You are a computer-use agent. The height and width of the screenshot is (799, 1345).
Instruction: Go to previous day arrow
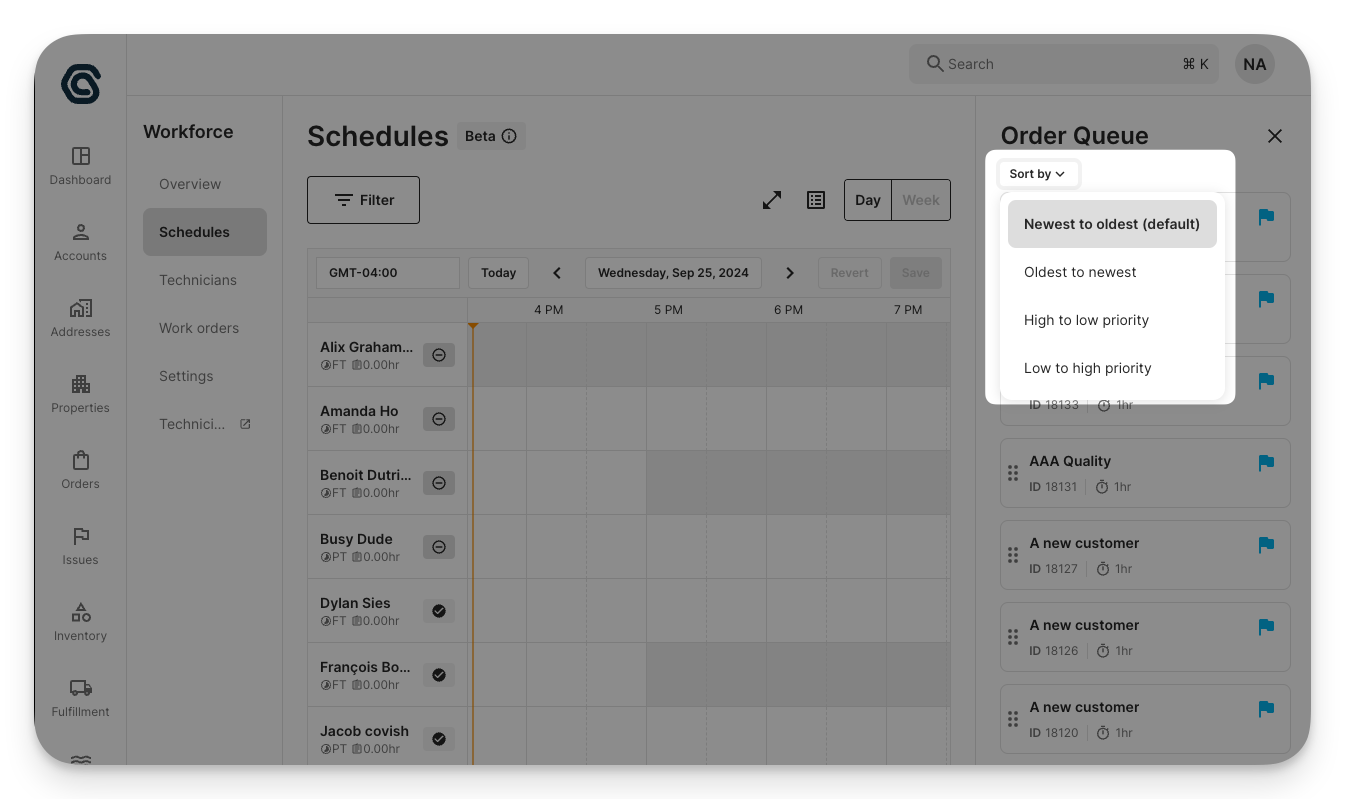[557, 273]
